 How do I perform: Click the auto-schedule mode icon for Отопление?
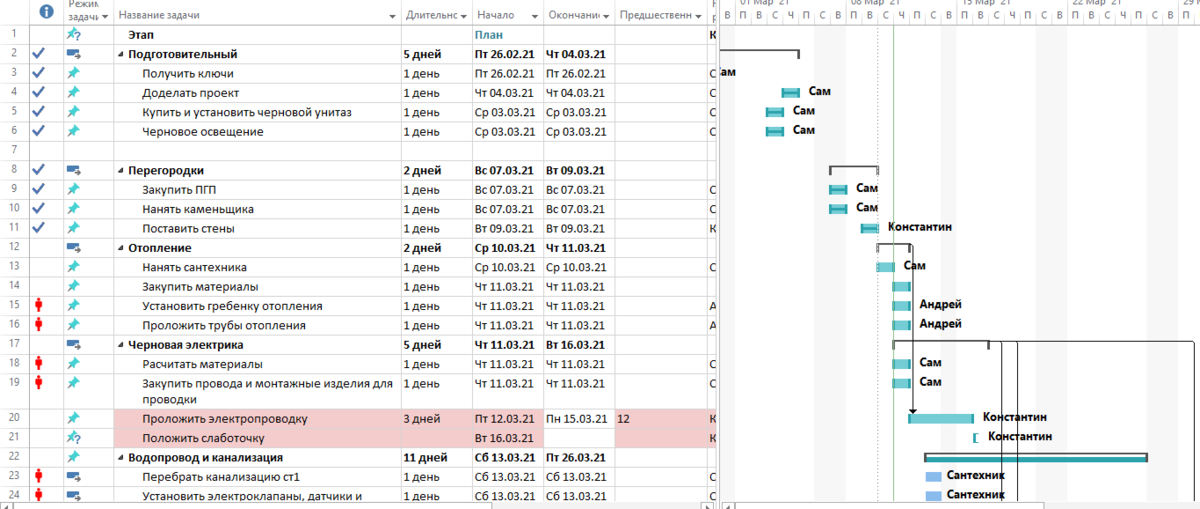click(x=74, y=247)
